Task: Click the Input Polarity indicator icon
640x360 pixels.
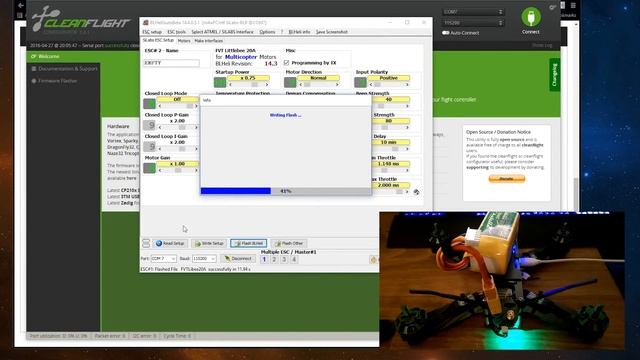Action: click(x=360, y=82)
